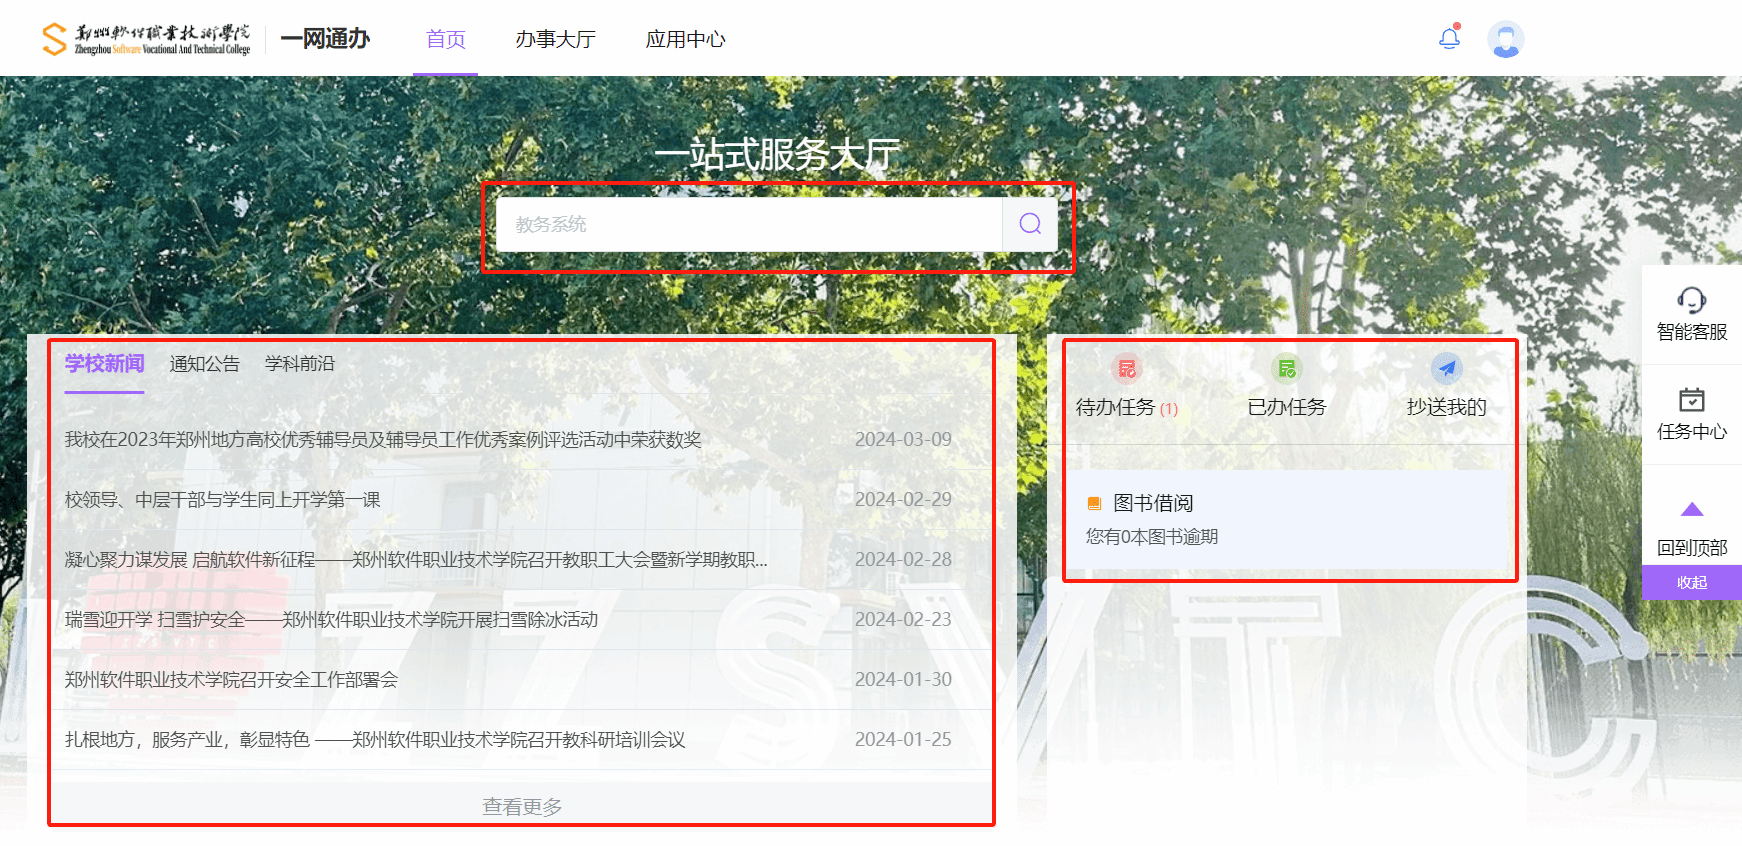This screenshot has height=846, width=1742.
Task: Select the 学校新闻 tab
Action: click(105, 364)
